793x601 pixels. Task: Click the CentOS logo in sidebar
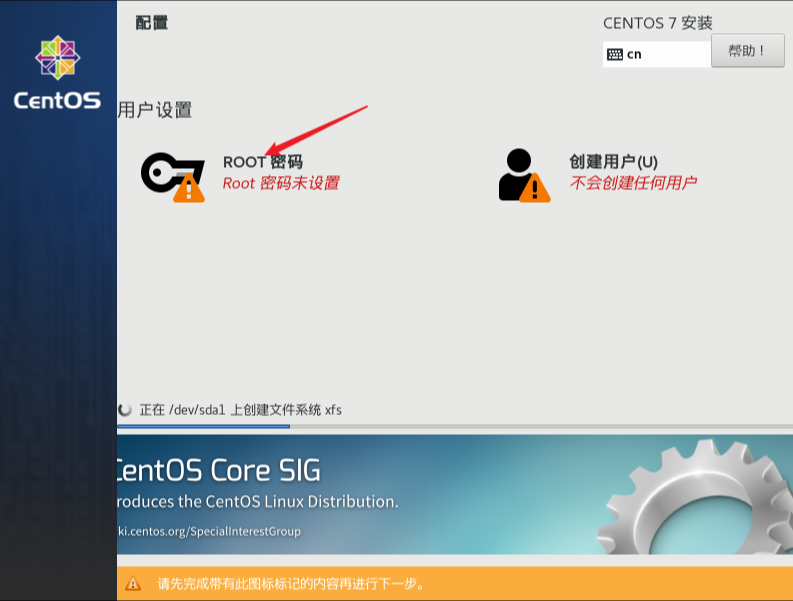pos(58,73)
